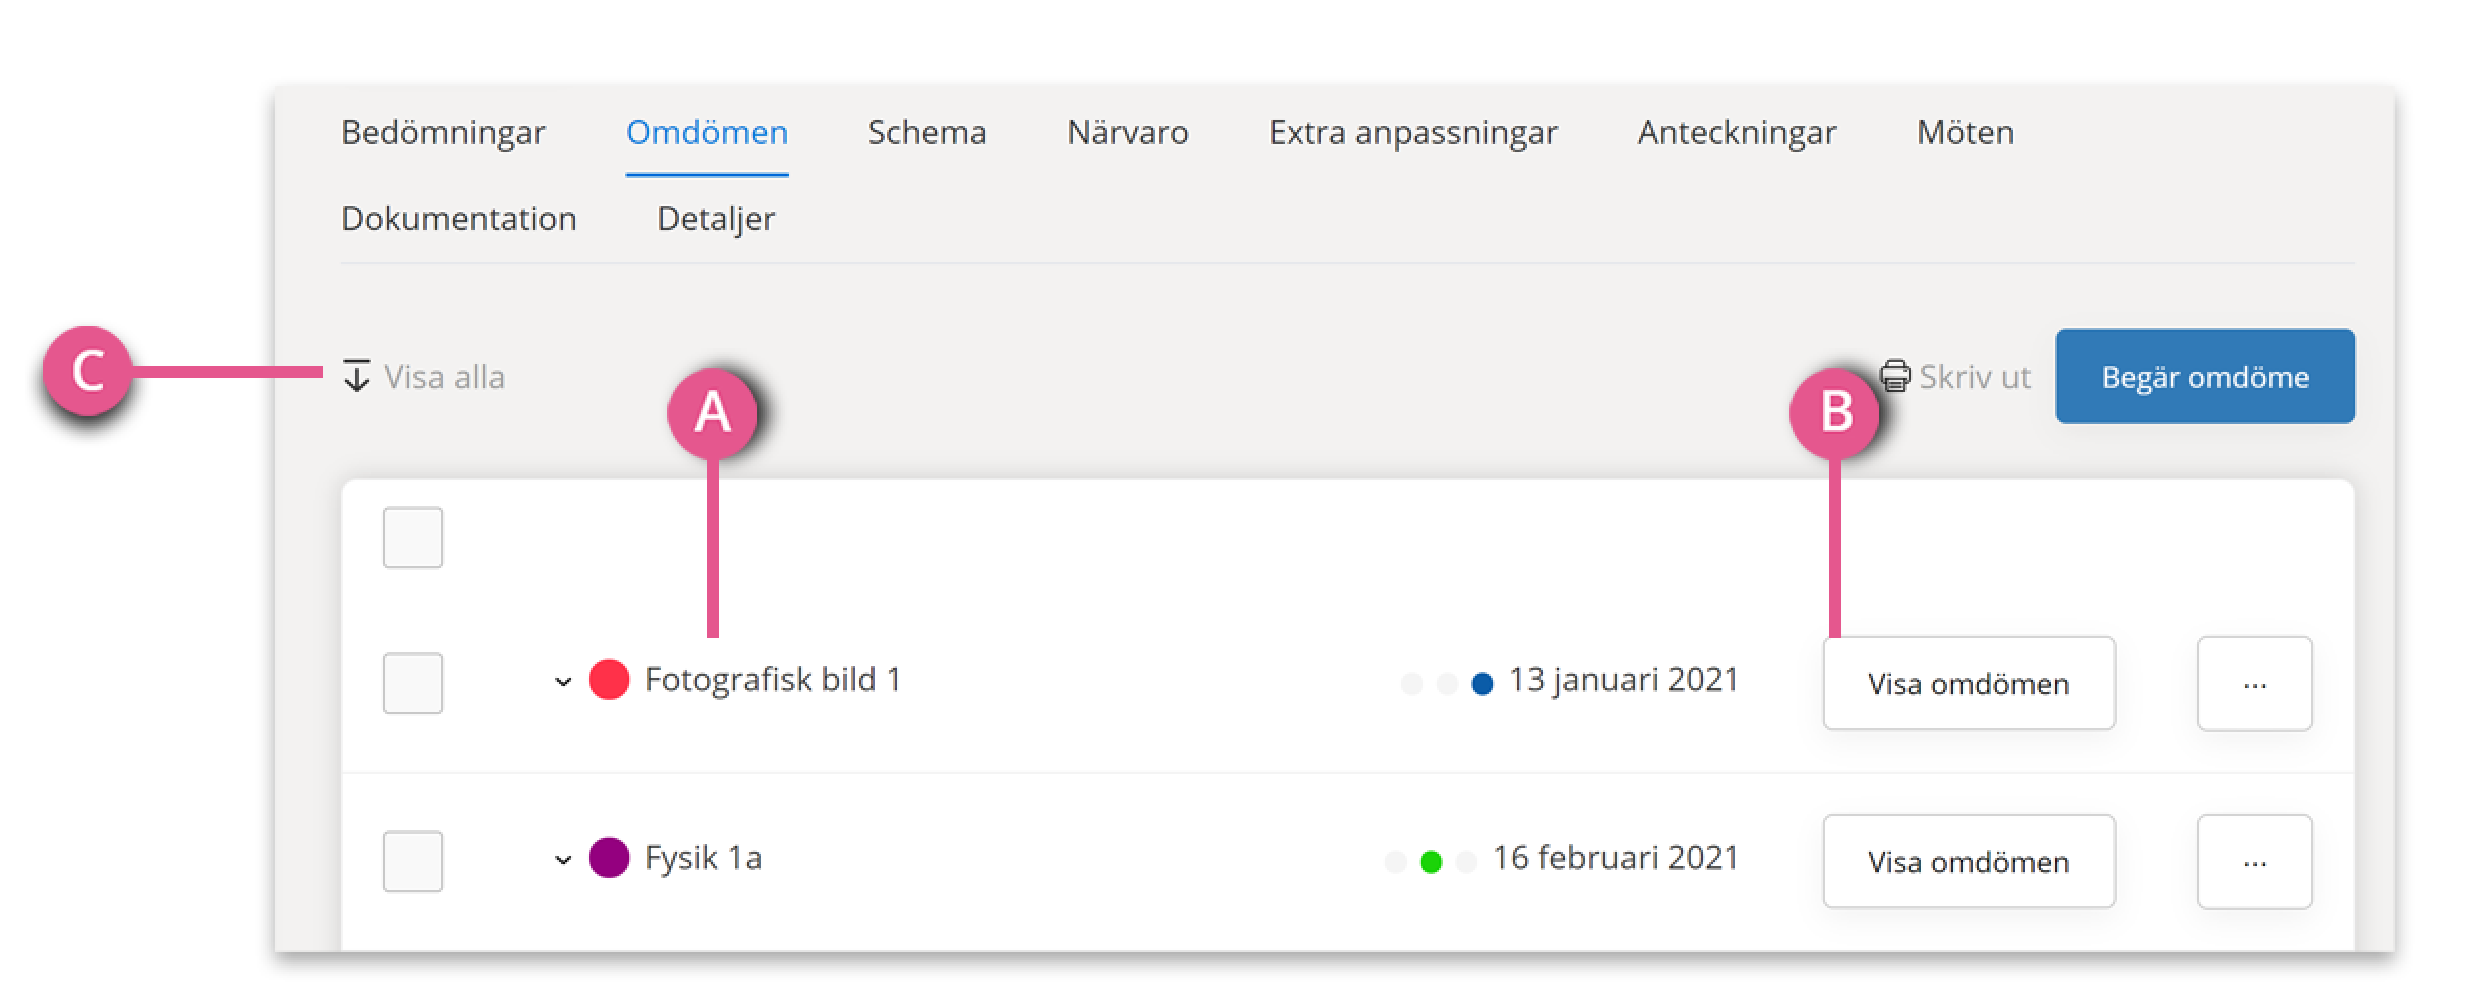Click the Visa alla download-arrow icon
The height and width of the screenshot is (1008, 2473).
[357, 376]
